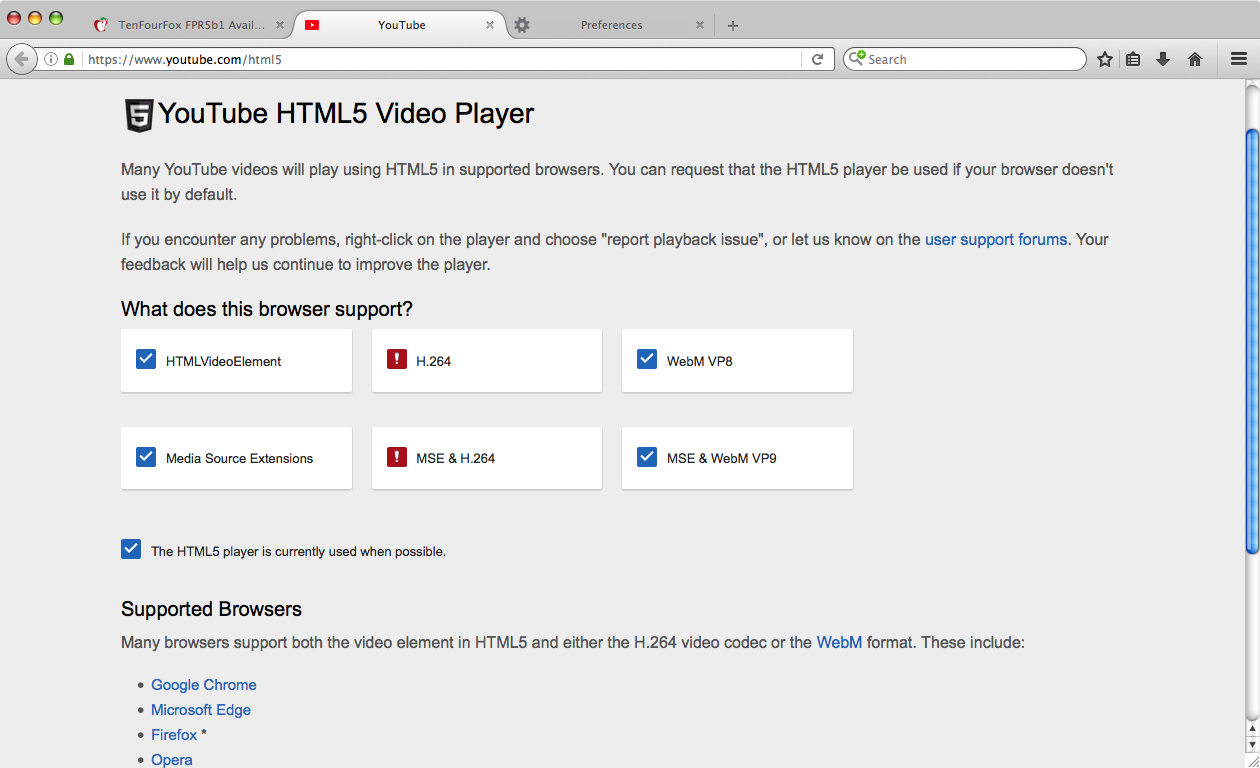Bookmark this page with the star icon
Image resolution: width=1260 pixels, height=768 pixels.
click(1105, 59)
